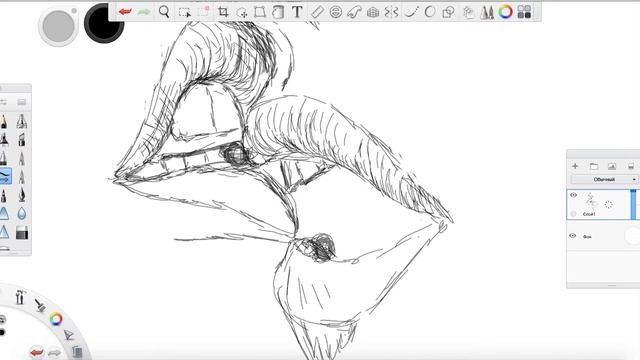Click the grey brush size puck
This screenshot has height=360, width=640.
[x=58, y=25]
